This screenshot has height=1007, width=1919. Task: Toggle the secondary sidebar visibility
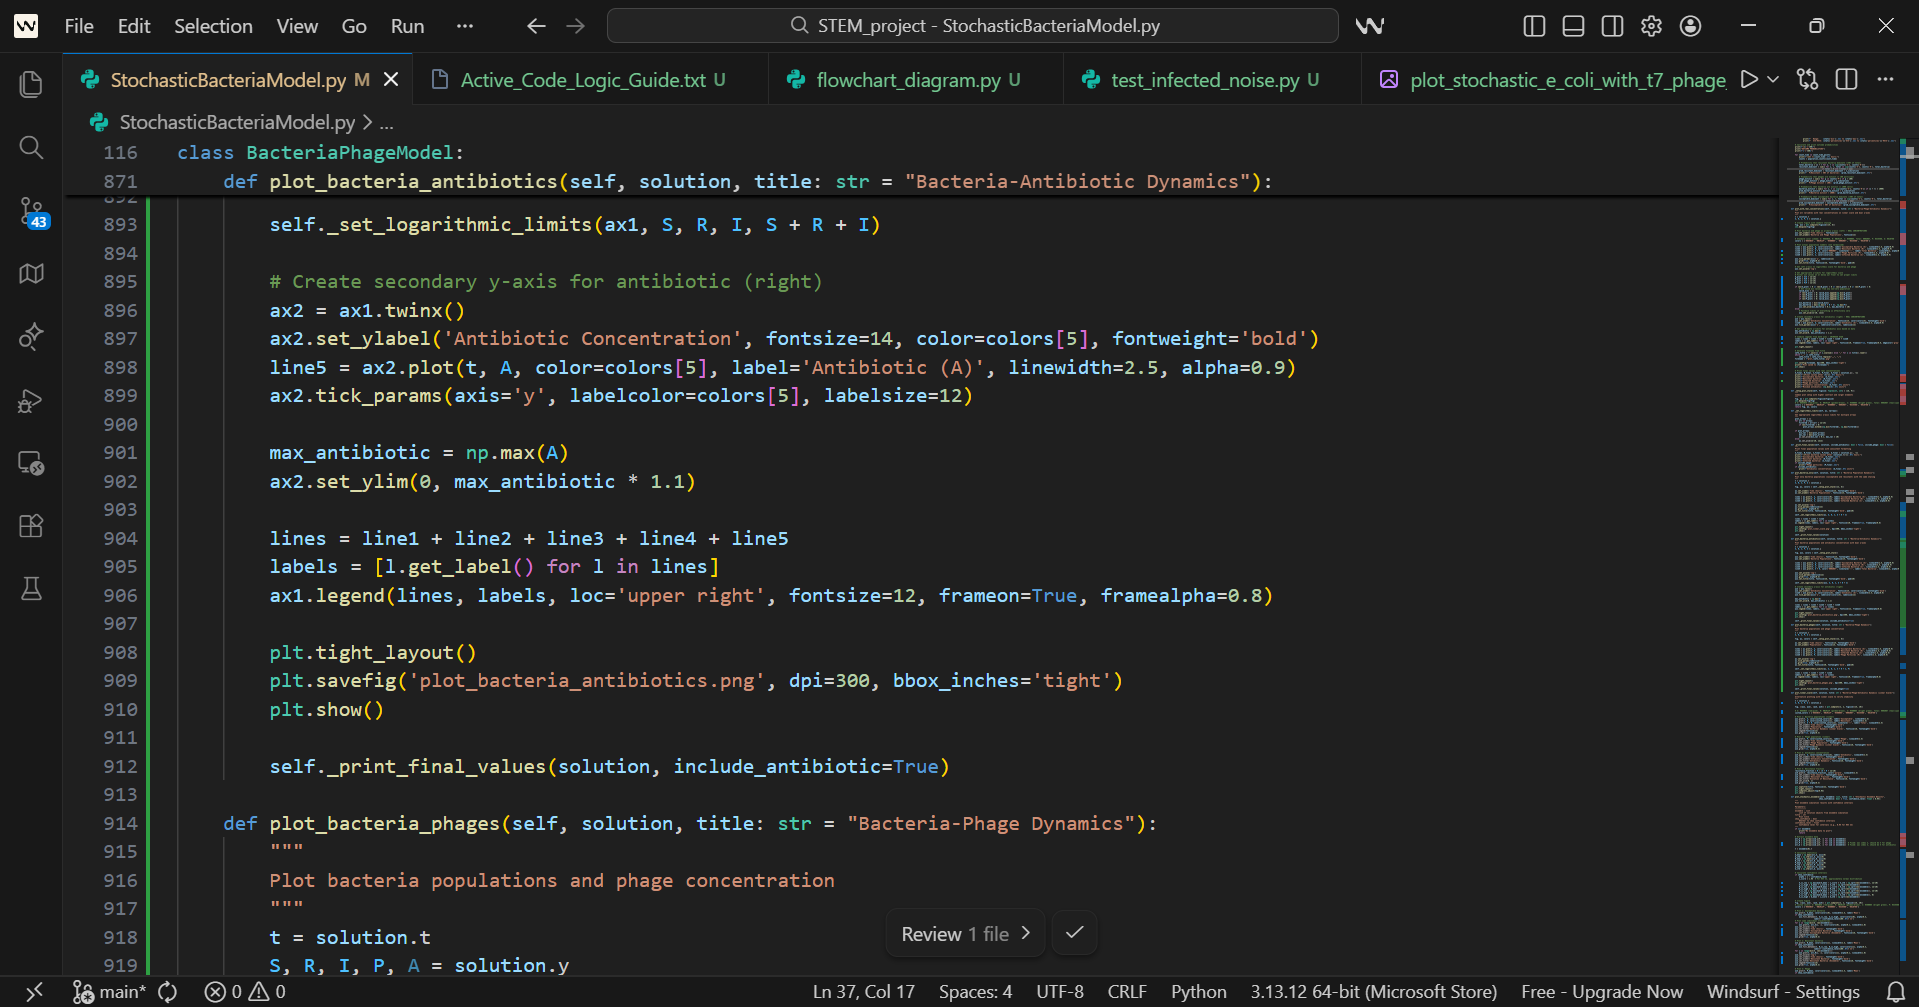[1612, 26]
